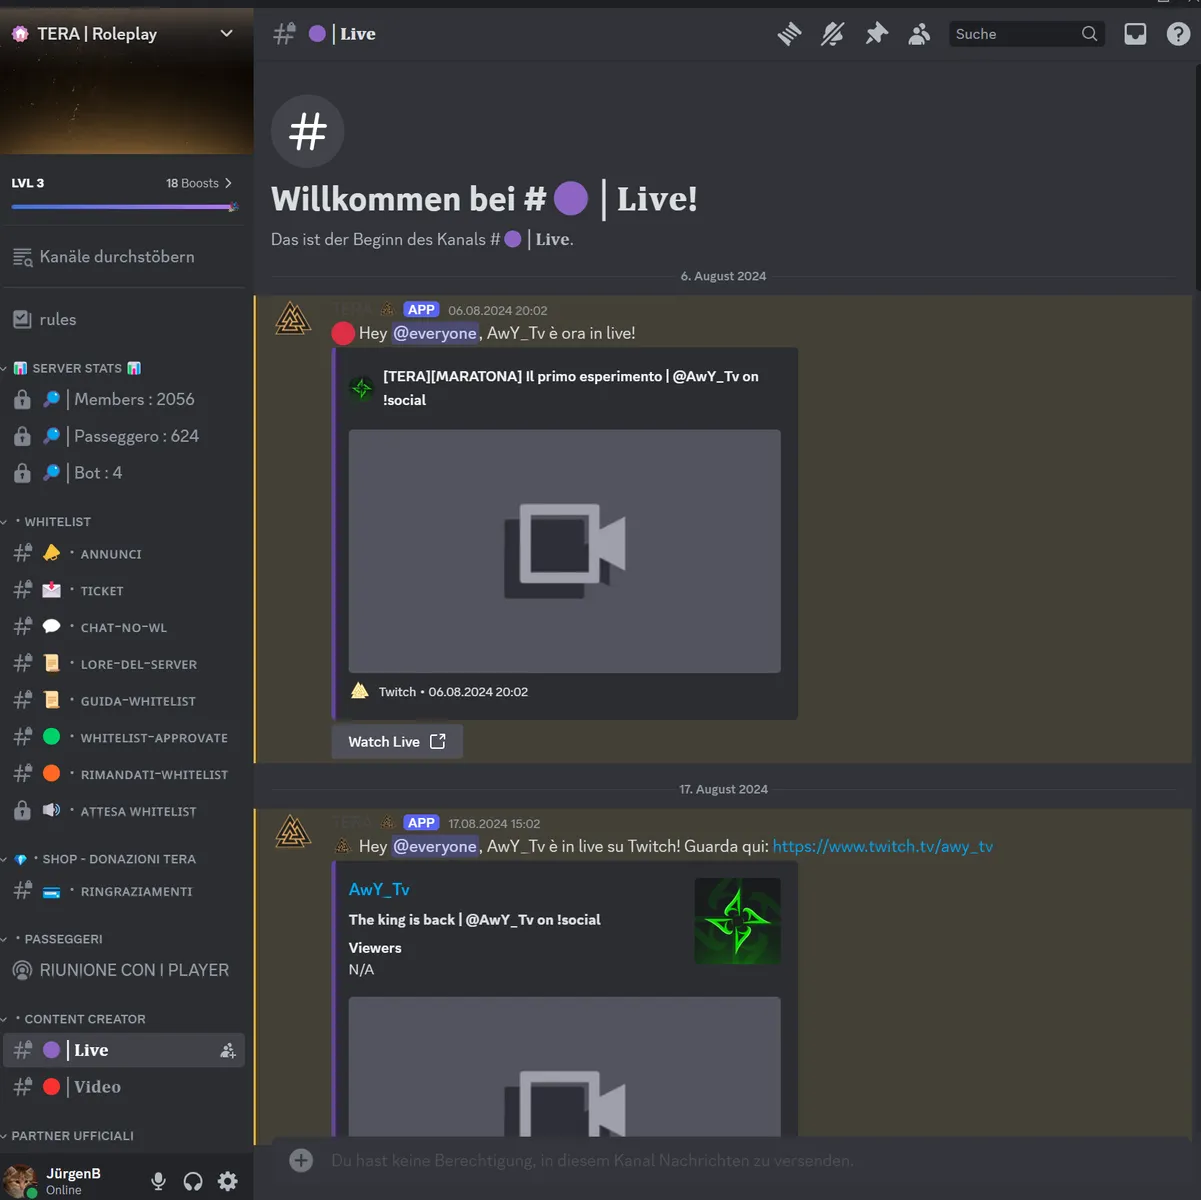Viewport: 1201px width, 1200px height.
Task: Open the help question mark icon
Action: [x=1178, y=34]
